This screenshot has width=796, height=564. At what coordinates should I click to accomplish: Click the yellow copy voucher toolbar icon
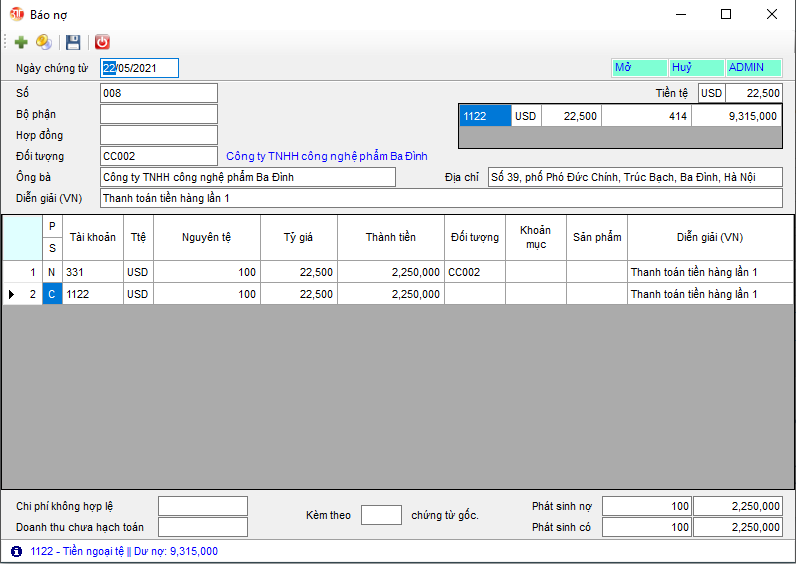click(x=44, y=42)
